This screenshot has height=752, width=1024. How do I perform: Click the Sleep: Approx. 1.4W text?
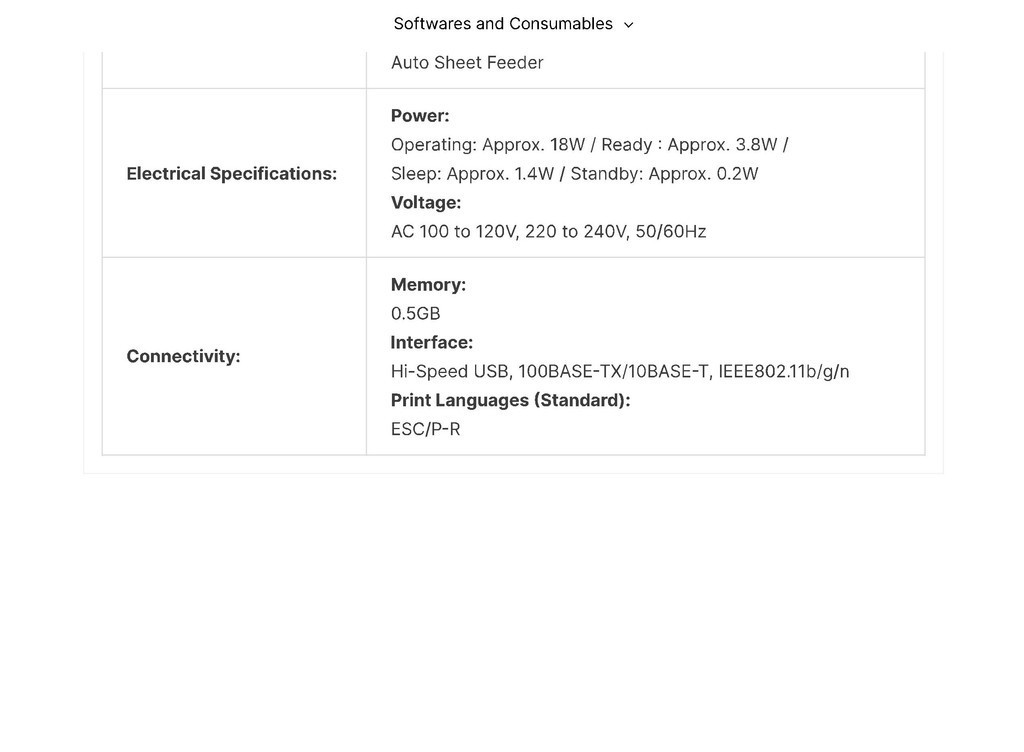[x=472, y=174]
